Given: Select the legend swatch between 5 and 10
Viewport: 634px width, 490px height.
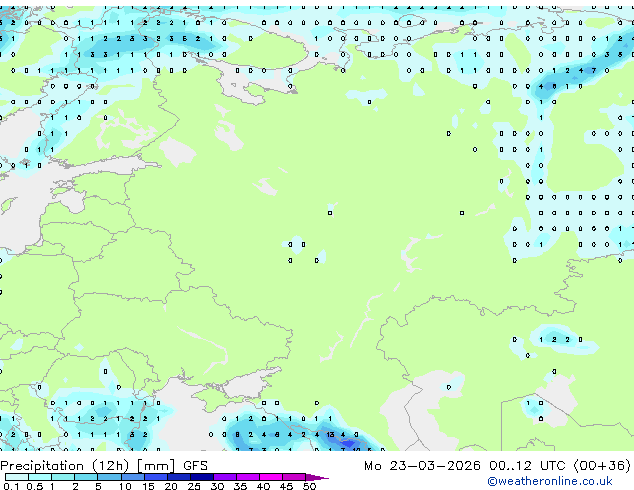Looking at the screenshot, I should pyautogui.click(x=109, y=477).
